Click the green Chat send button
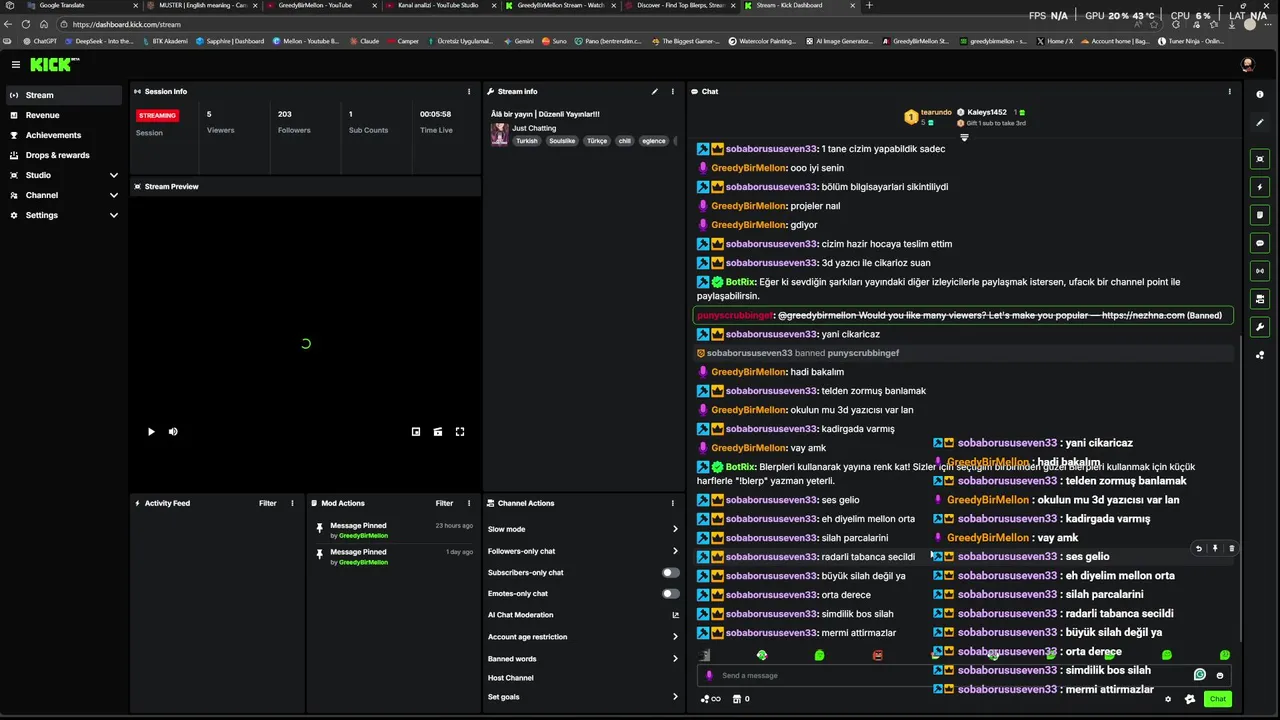Viewport: 1280px width, 720px height. (x=1217, y=699)
